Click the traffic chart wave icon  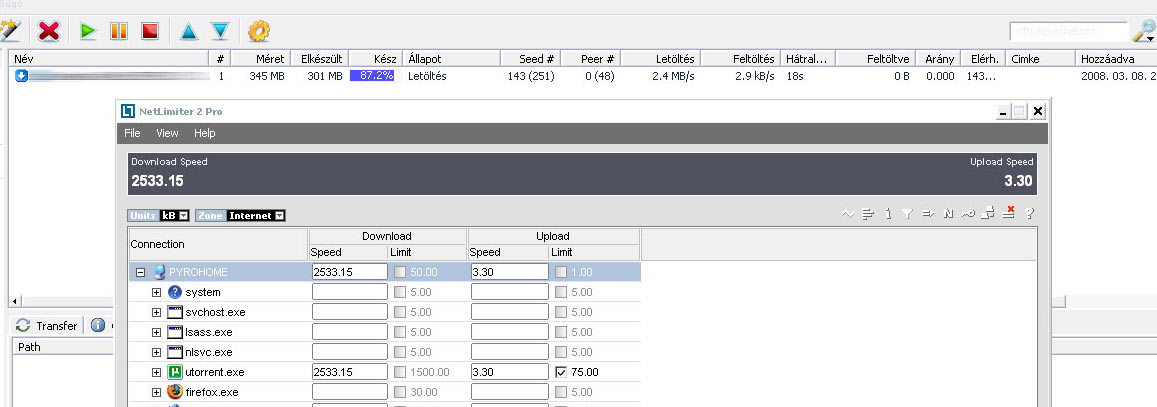848,213
